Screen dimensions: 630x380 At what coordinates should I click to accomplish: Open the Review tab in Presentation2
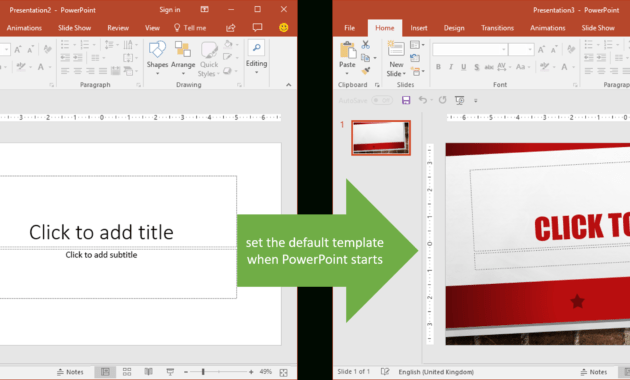point(118,28)
